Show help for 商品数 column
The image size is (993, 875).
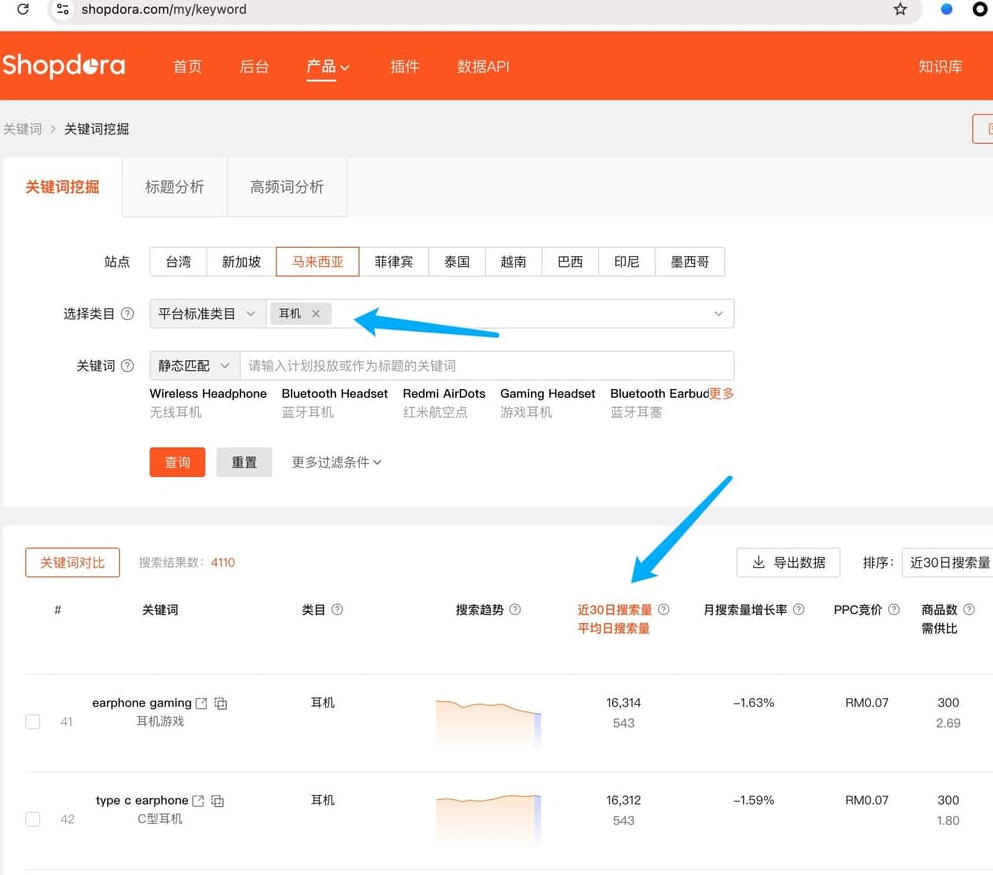(969, 610)
